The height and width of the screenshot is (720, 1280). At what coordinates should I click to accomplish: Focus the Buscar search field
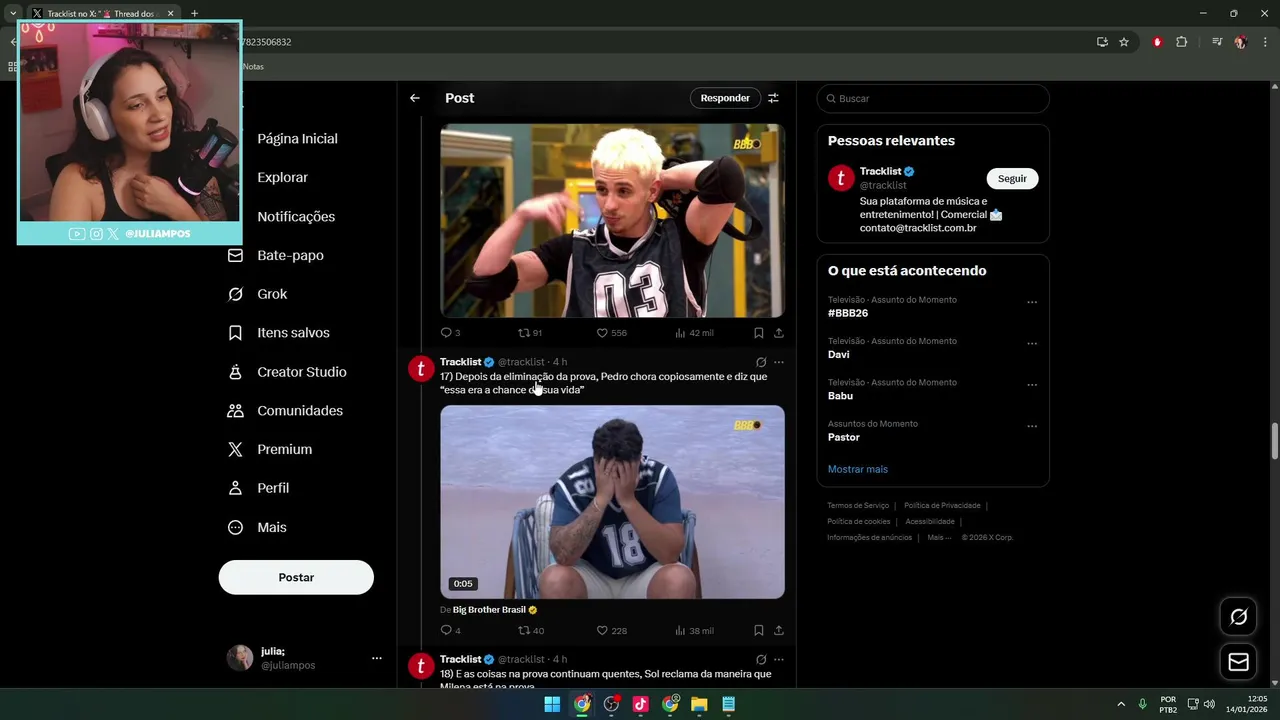coord(933,99)
